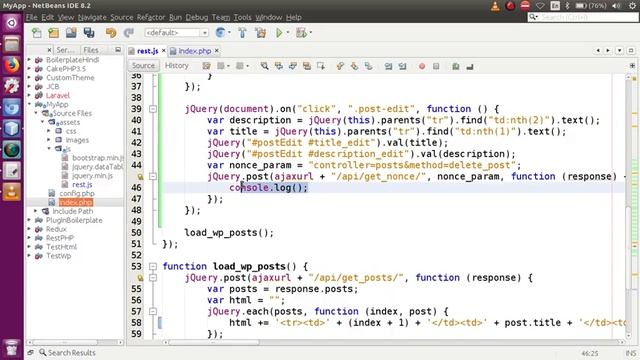
Task: Click the Trash icon in the launcher
Action: (11, 348)
